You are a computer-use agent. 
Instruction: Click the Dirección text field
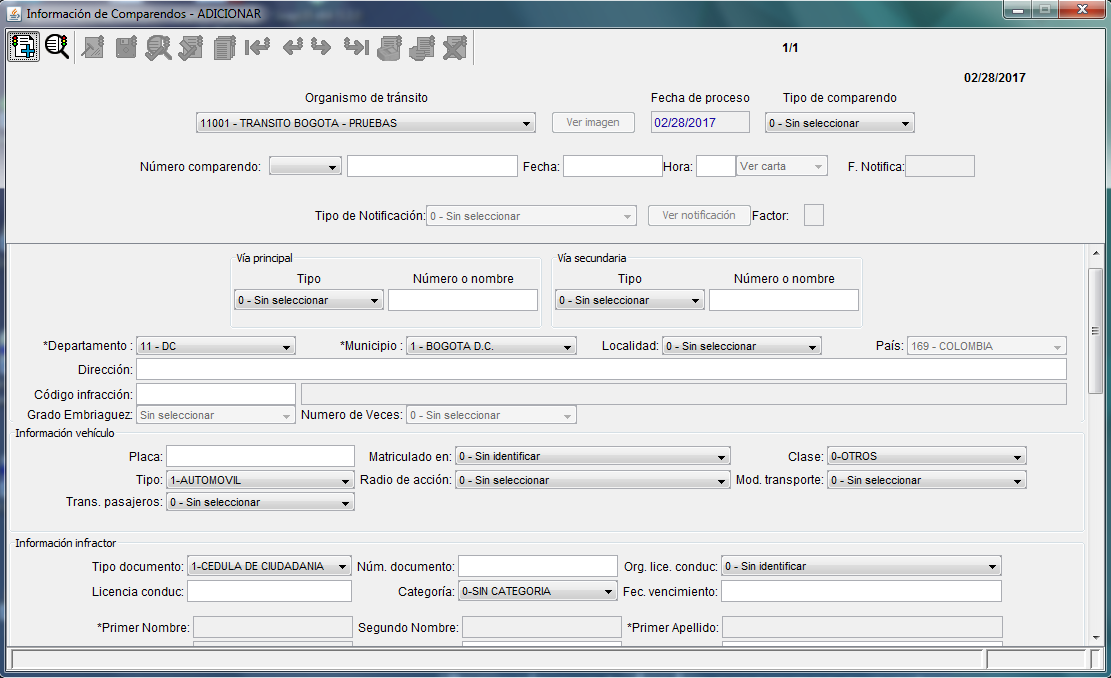601,370
